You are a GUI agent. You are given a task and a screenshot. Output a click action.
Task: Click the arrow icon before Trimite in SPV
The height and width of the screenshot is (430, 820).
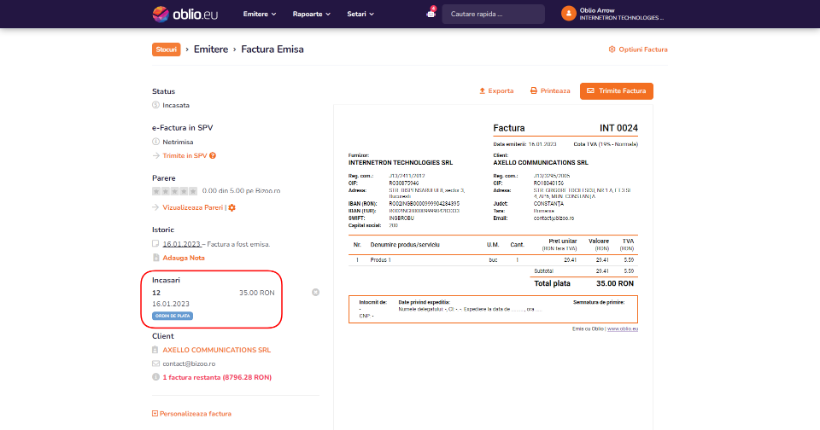click(x=156, y=155)
